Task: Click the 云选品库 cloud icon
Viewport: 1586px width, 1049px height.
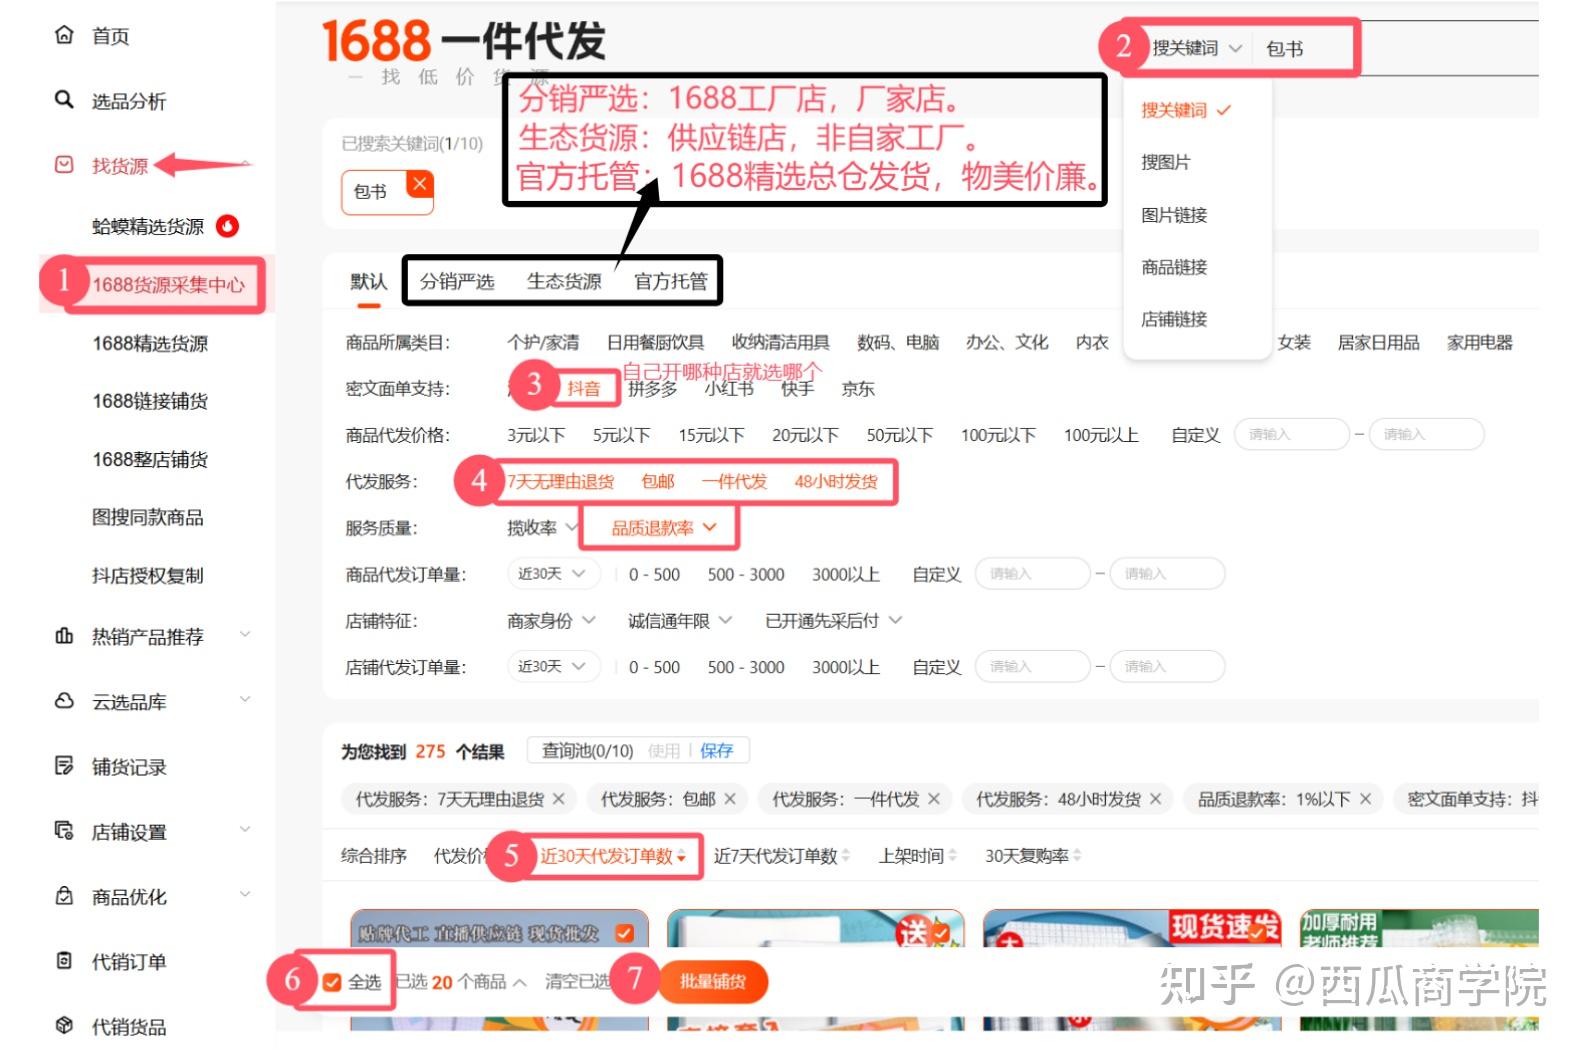Action: pos(64,701)
